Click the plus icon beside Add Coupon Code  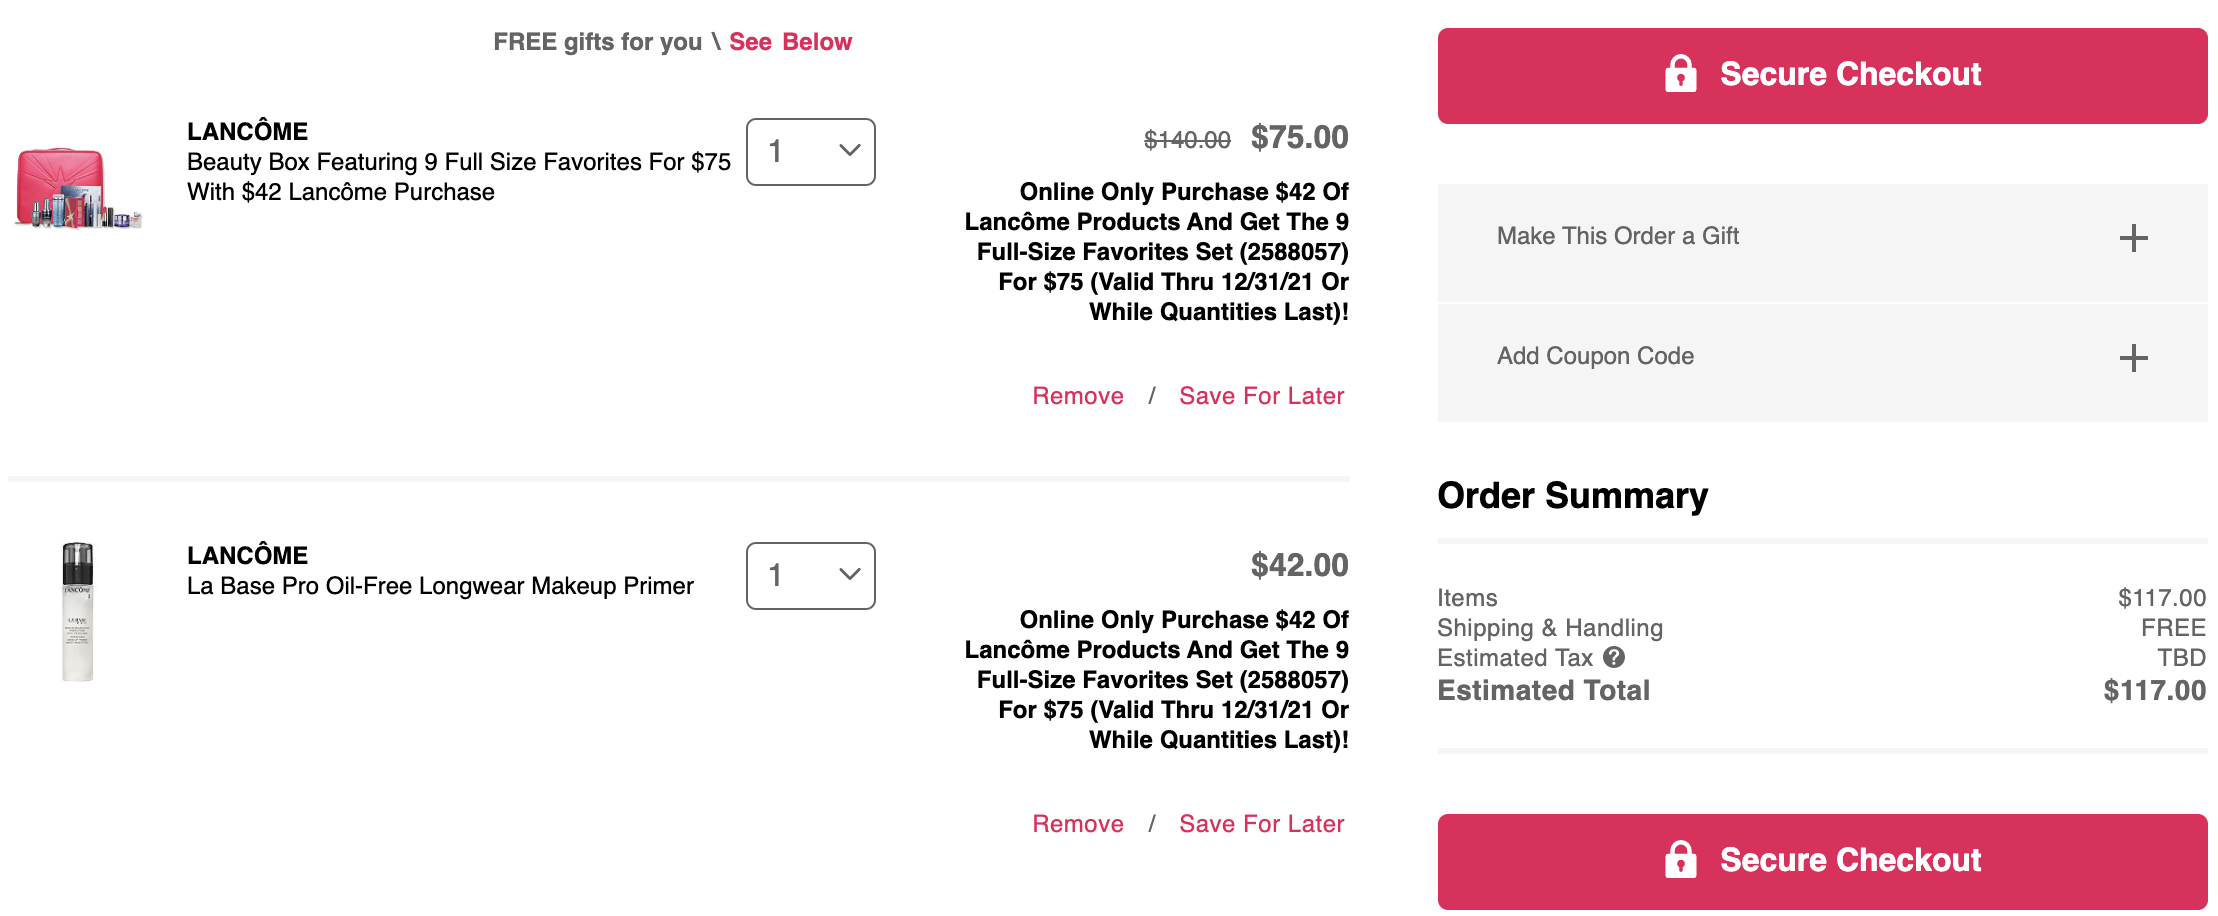click(2133, 358)
